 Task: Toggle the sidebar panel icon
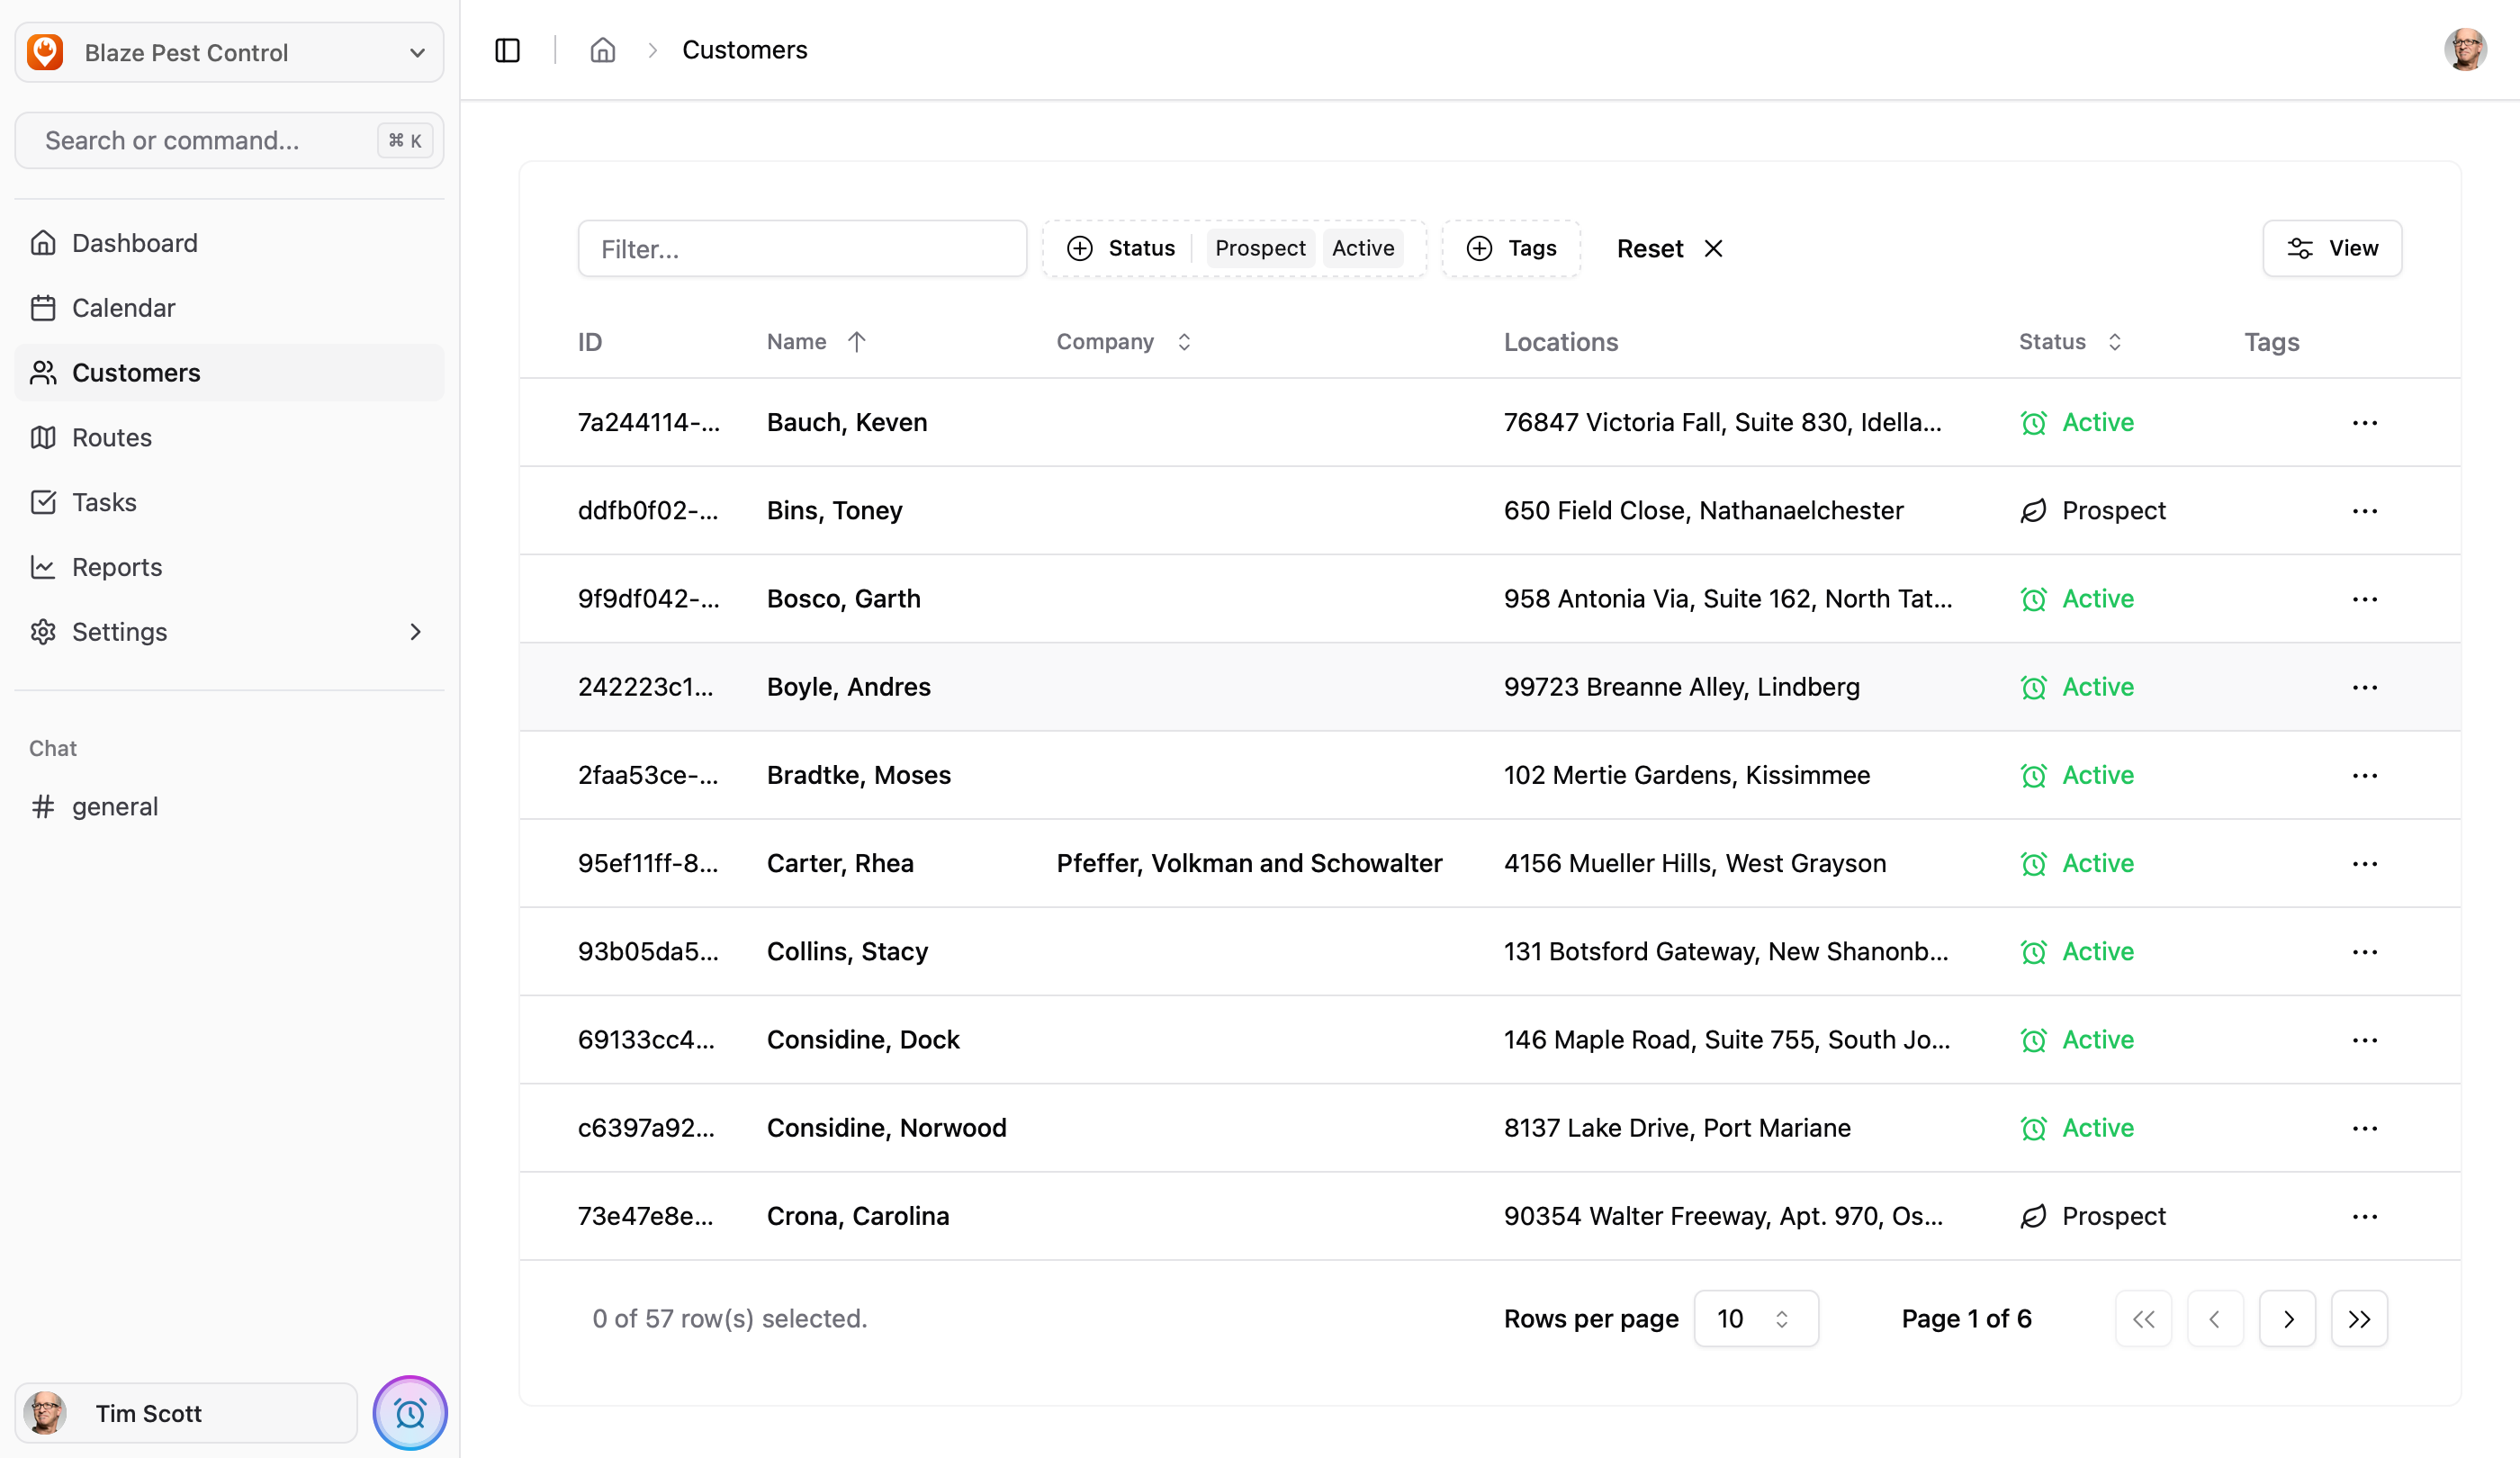coord(507,50)
